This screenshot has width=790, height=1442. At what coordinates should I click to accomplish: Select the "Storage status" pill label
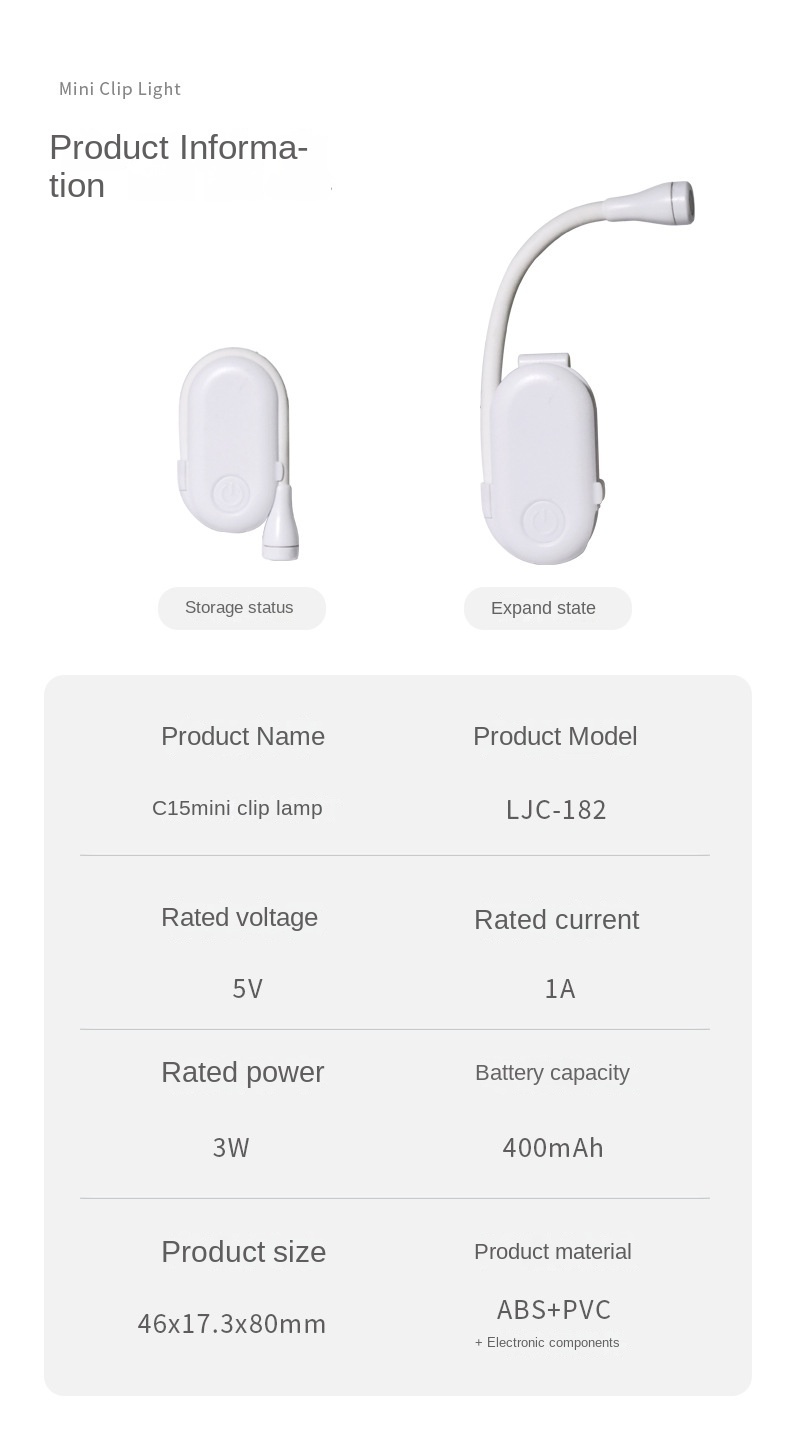[x=240, y=608]
